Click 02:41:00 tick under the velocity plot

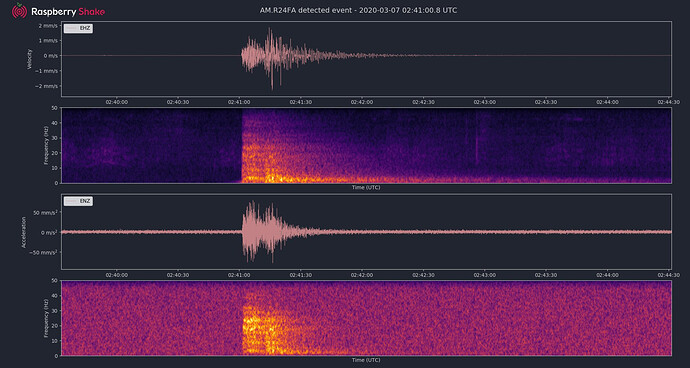click(239, 102)
